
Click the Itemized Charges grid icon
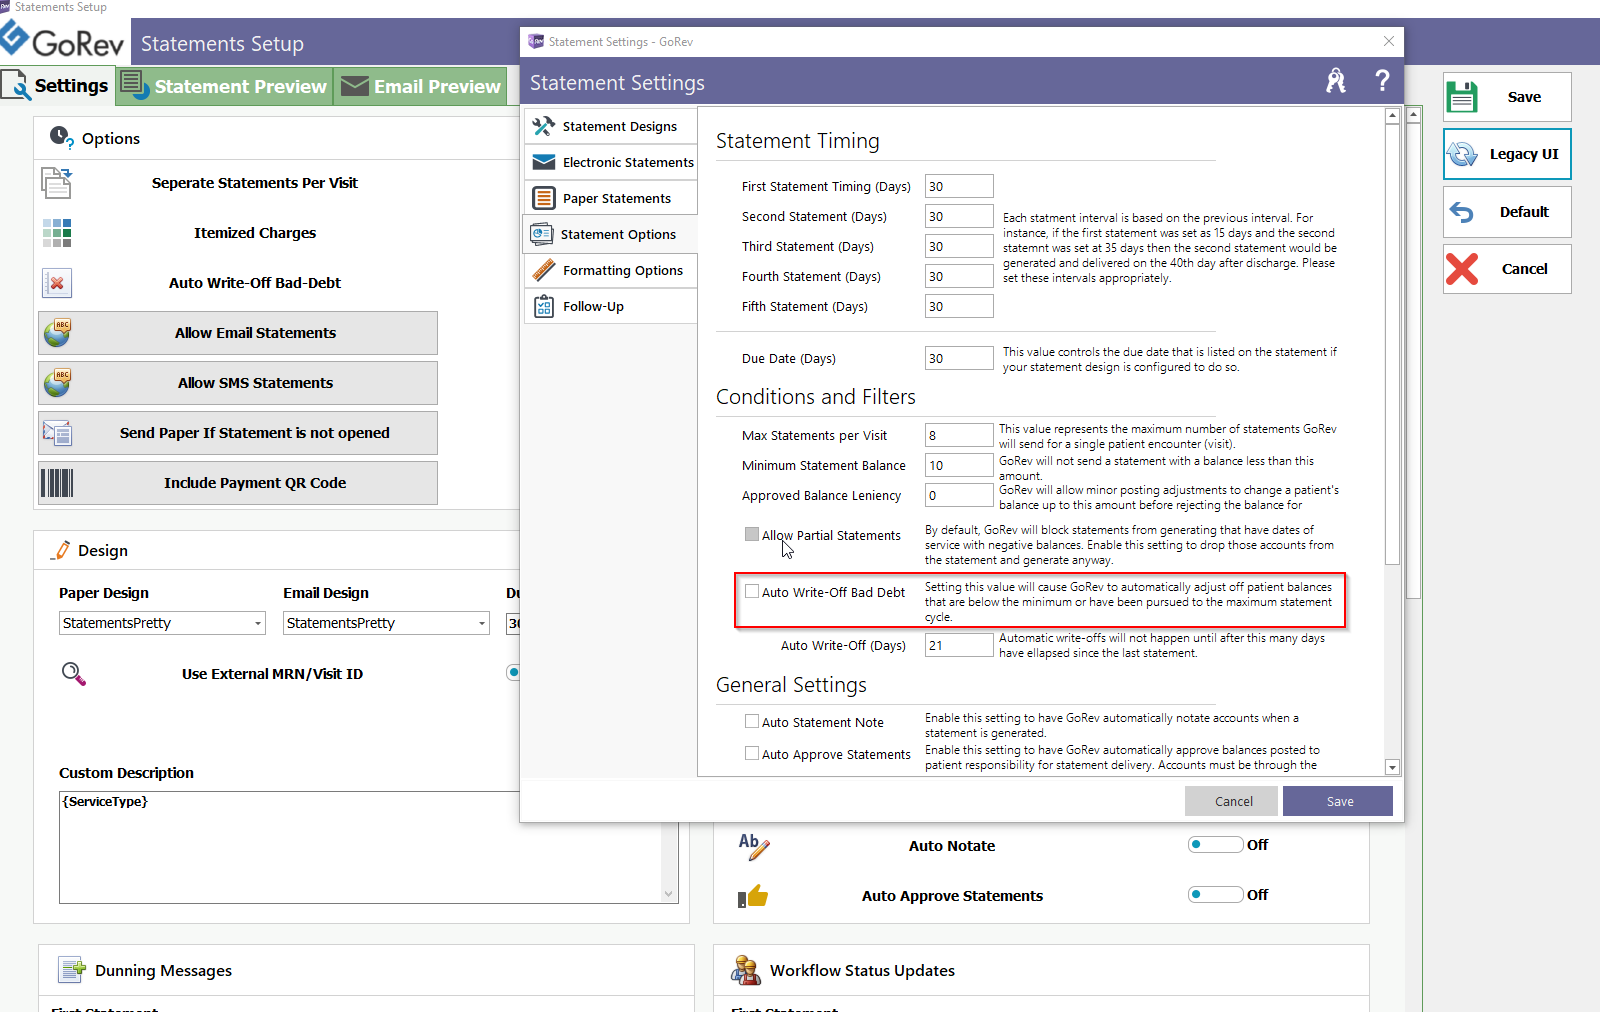point(57,233)
